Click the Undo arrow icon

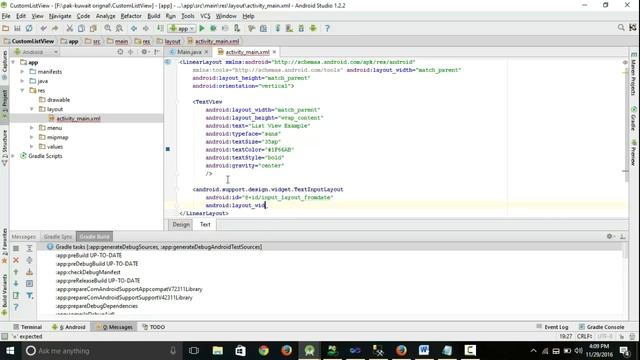[43, 28]
